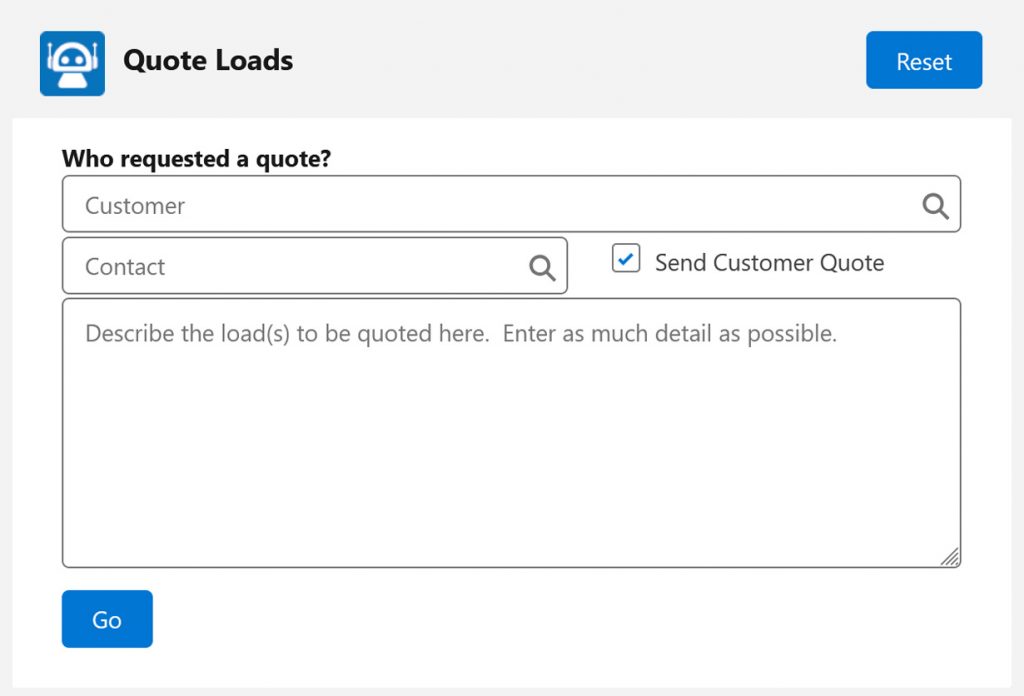
Task: Click the Contact field search icon
Action: click(542, 268)
